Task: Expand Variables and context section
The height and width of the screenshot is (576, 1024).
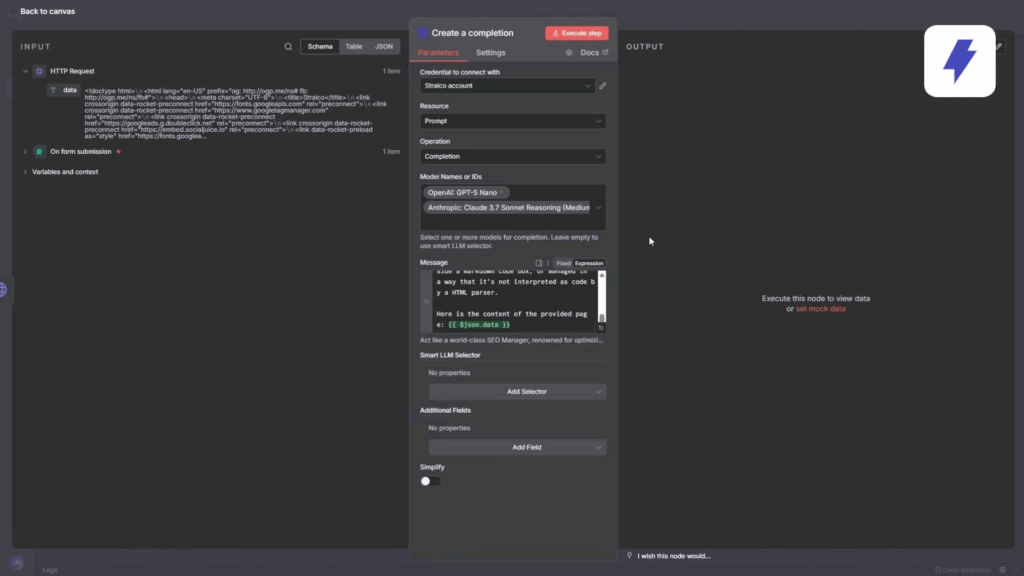Action: (x=25, y=172)
